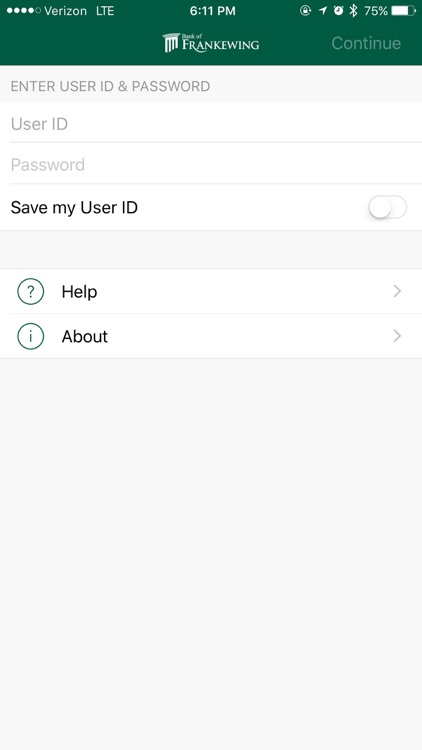
Task: Open the About menu item
Action: [x=211, y=336]
